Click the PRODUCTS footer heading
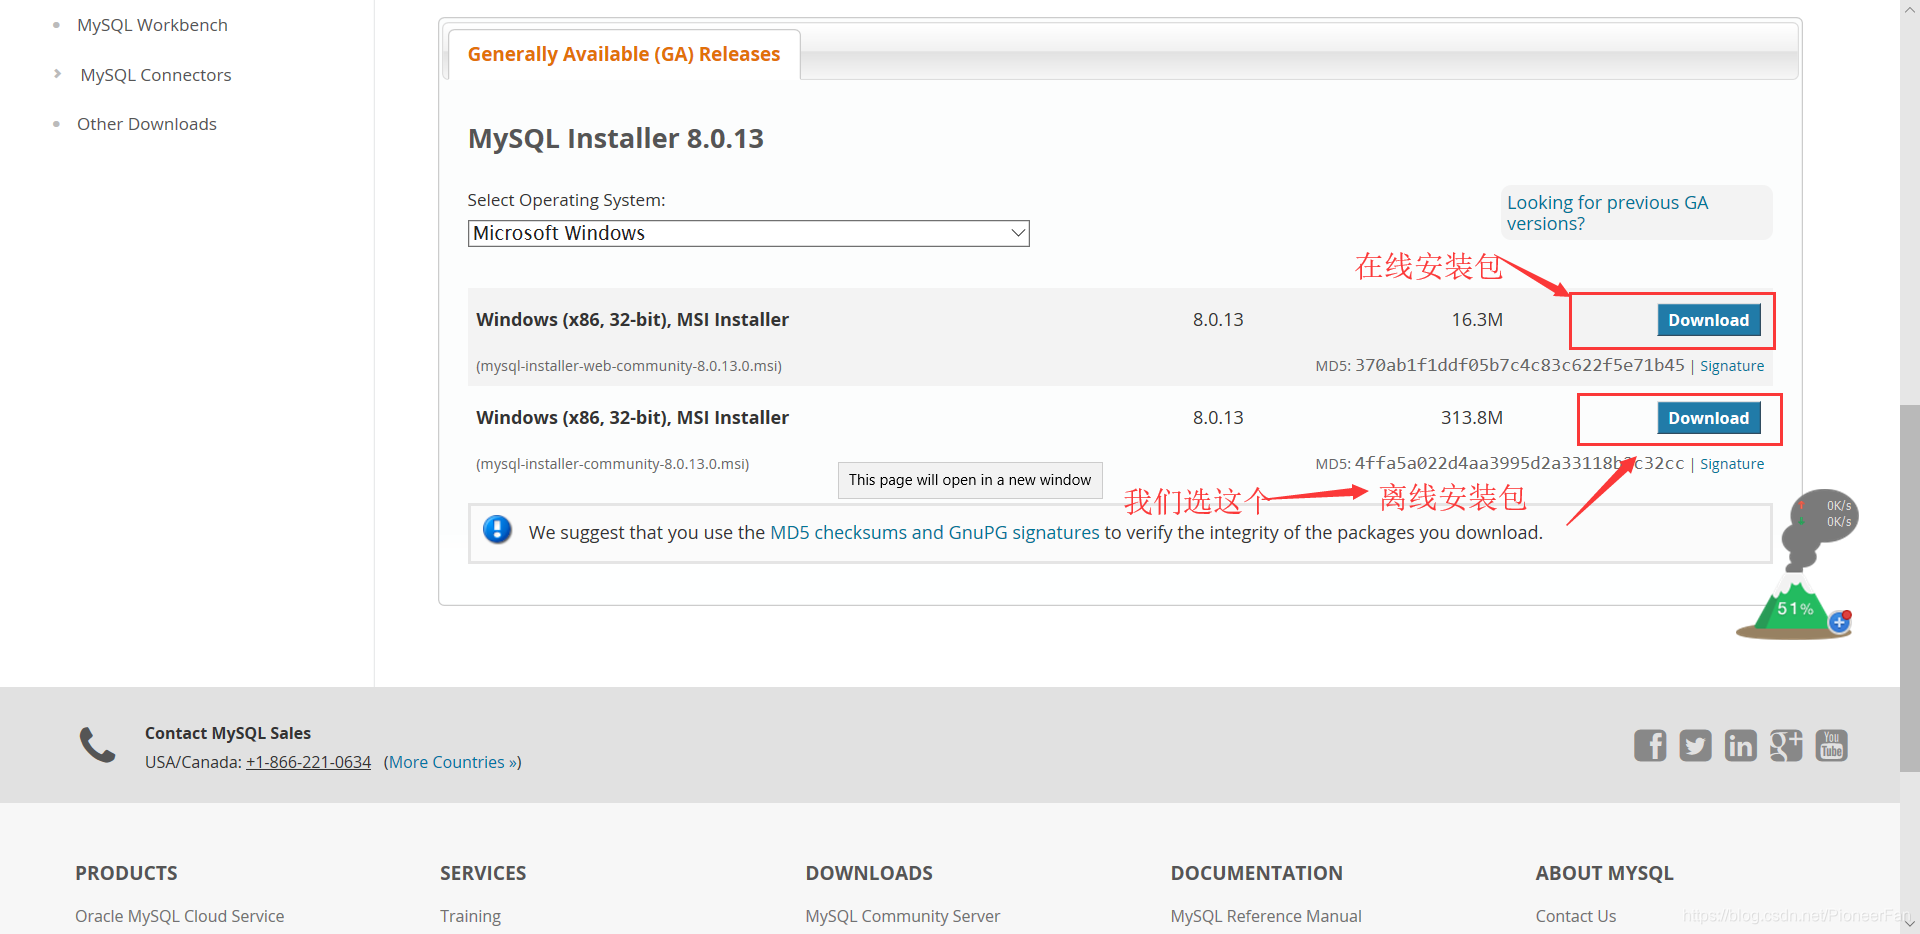Image resolution: width=1920 pixels, height=934 pixels. [126, 873]
